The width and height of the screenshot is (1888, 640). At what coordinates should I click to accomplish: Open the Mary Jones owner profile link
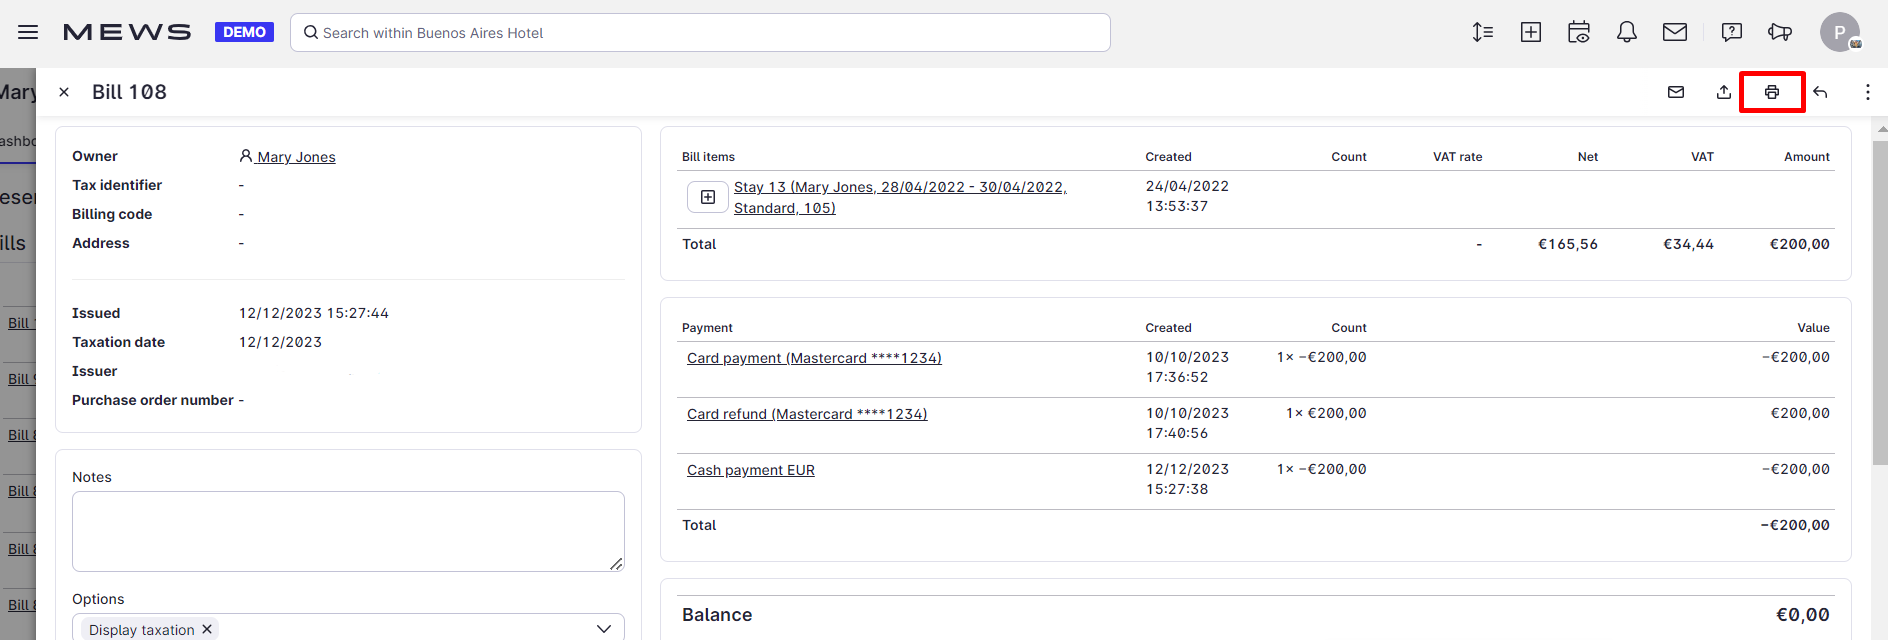coord(295,157)
